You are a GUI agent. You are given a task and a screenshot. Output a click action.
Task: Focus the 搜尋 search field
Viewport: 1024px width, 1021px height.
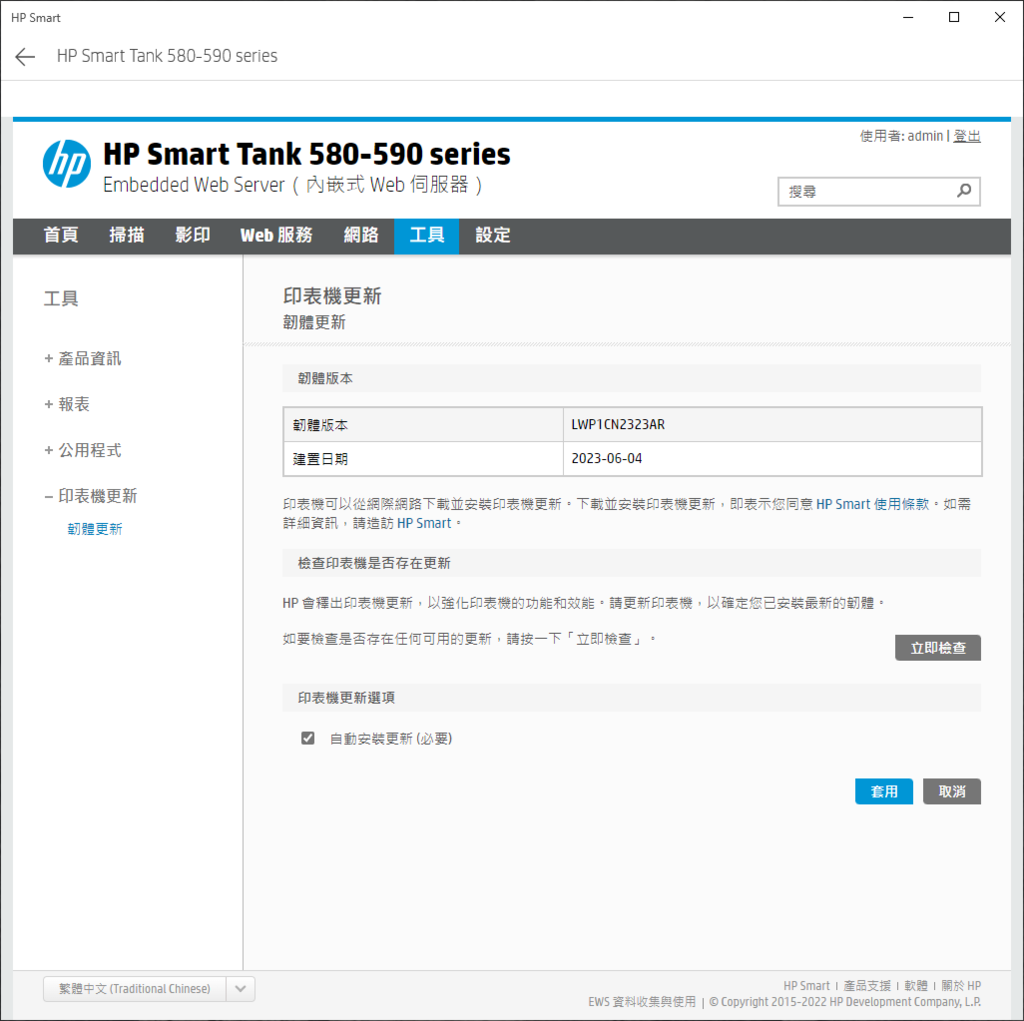(x=878, y=191)
